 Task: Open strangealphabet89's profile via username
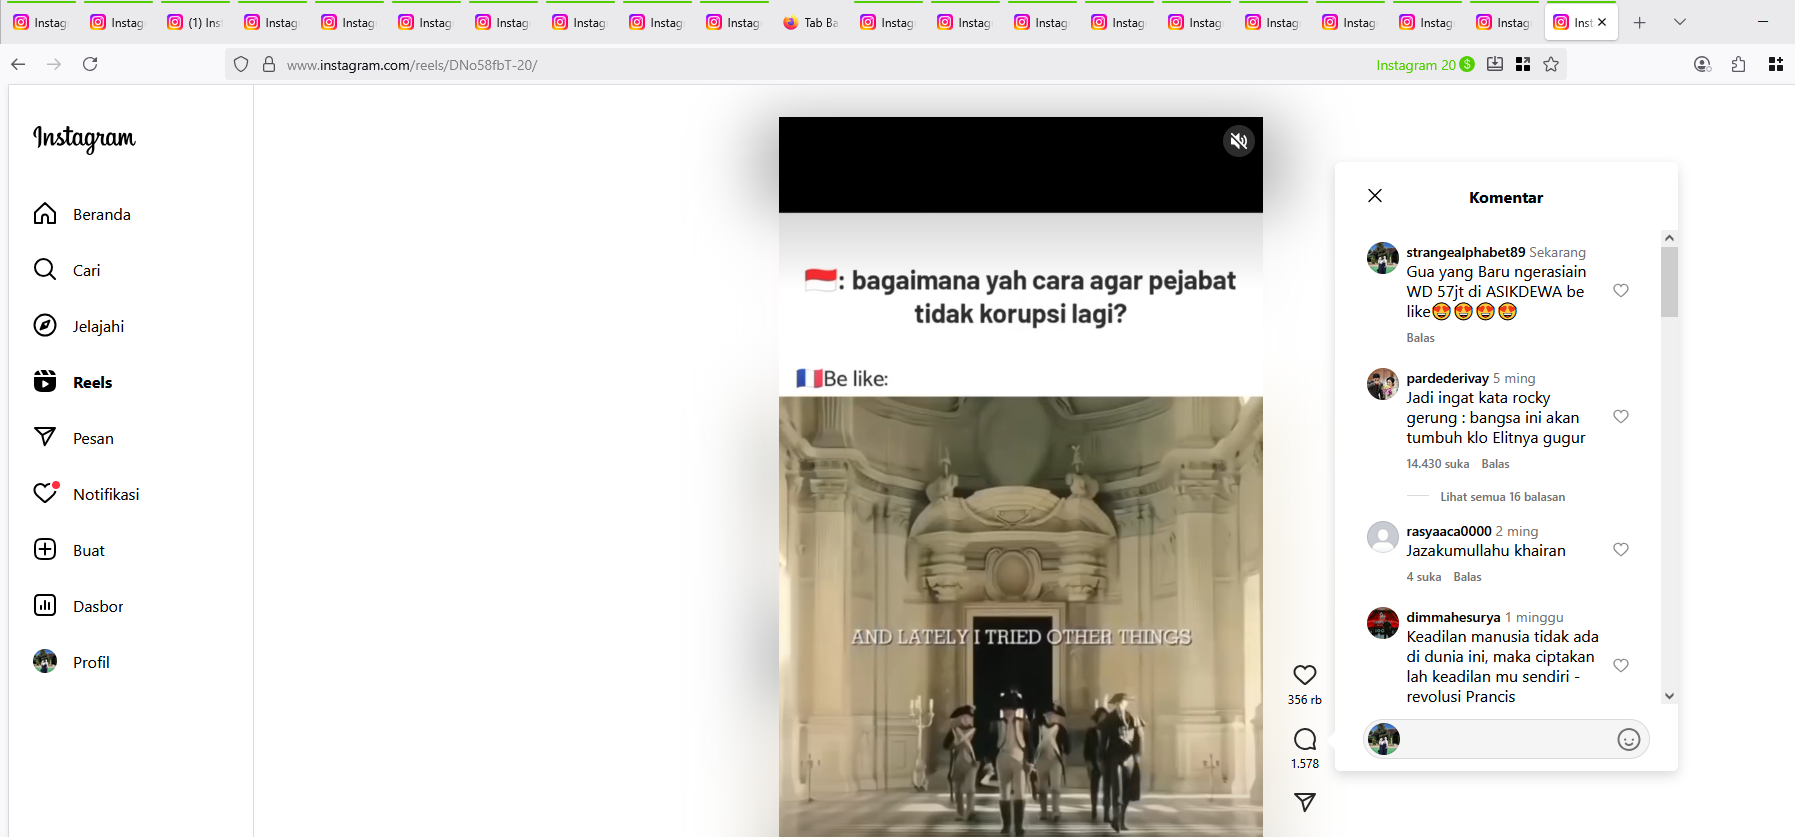[x=1465, y=252]
